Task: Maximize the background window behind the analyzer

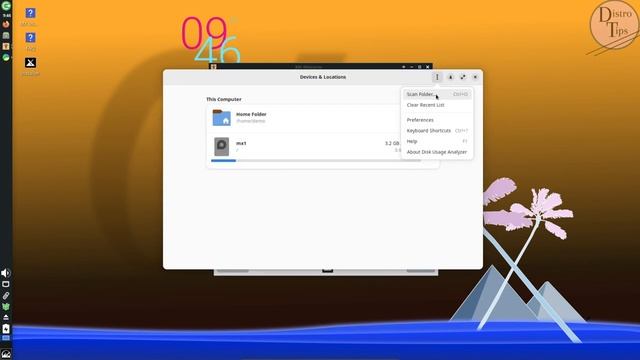Action: coord(419,67)
